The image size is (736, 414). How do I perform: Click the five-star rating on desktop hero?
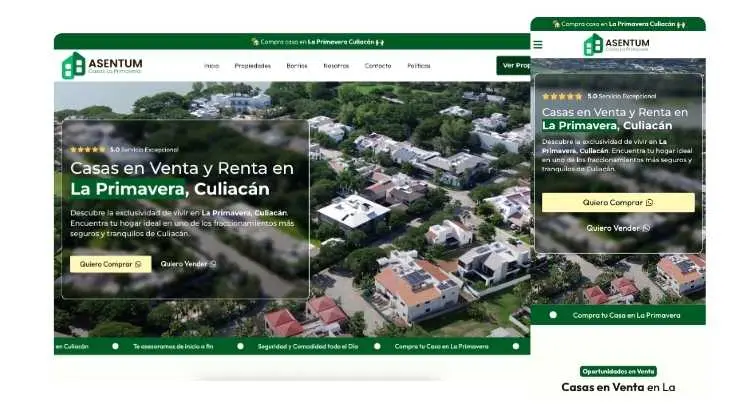tap(88, 149)
